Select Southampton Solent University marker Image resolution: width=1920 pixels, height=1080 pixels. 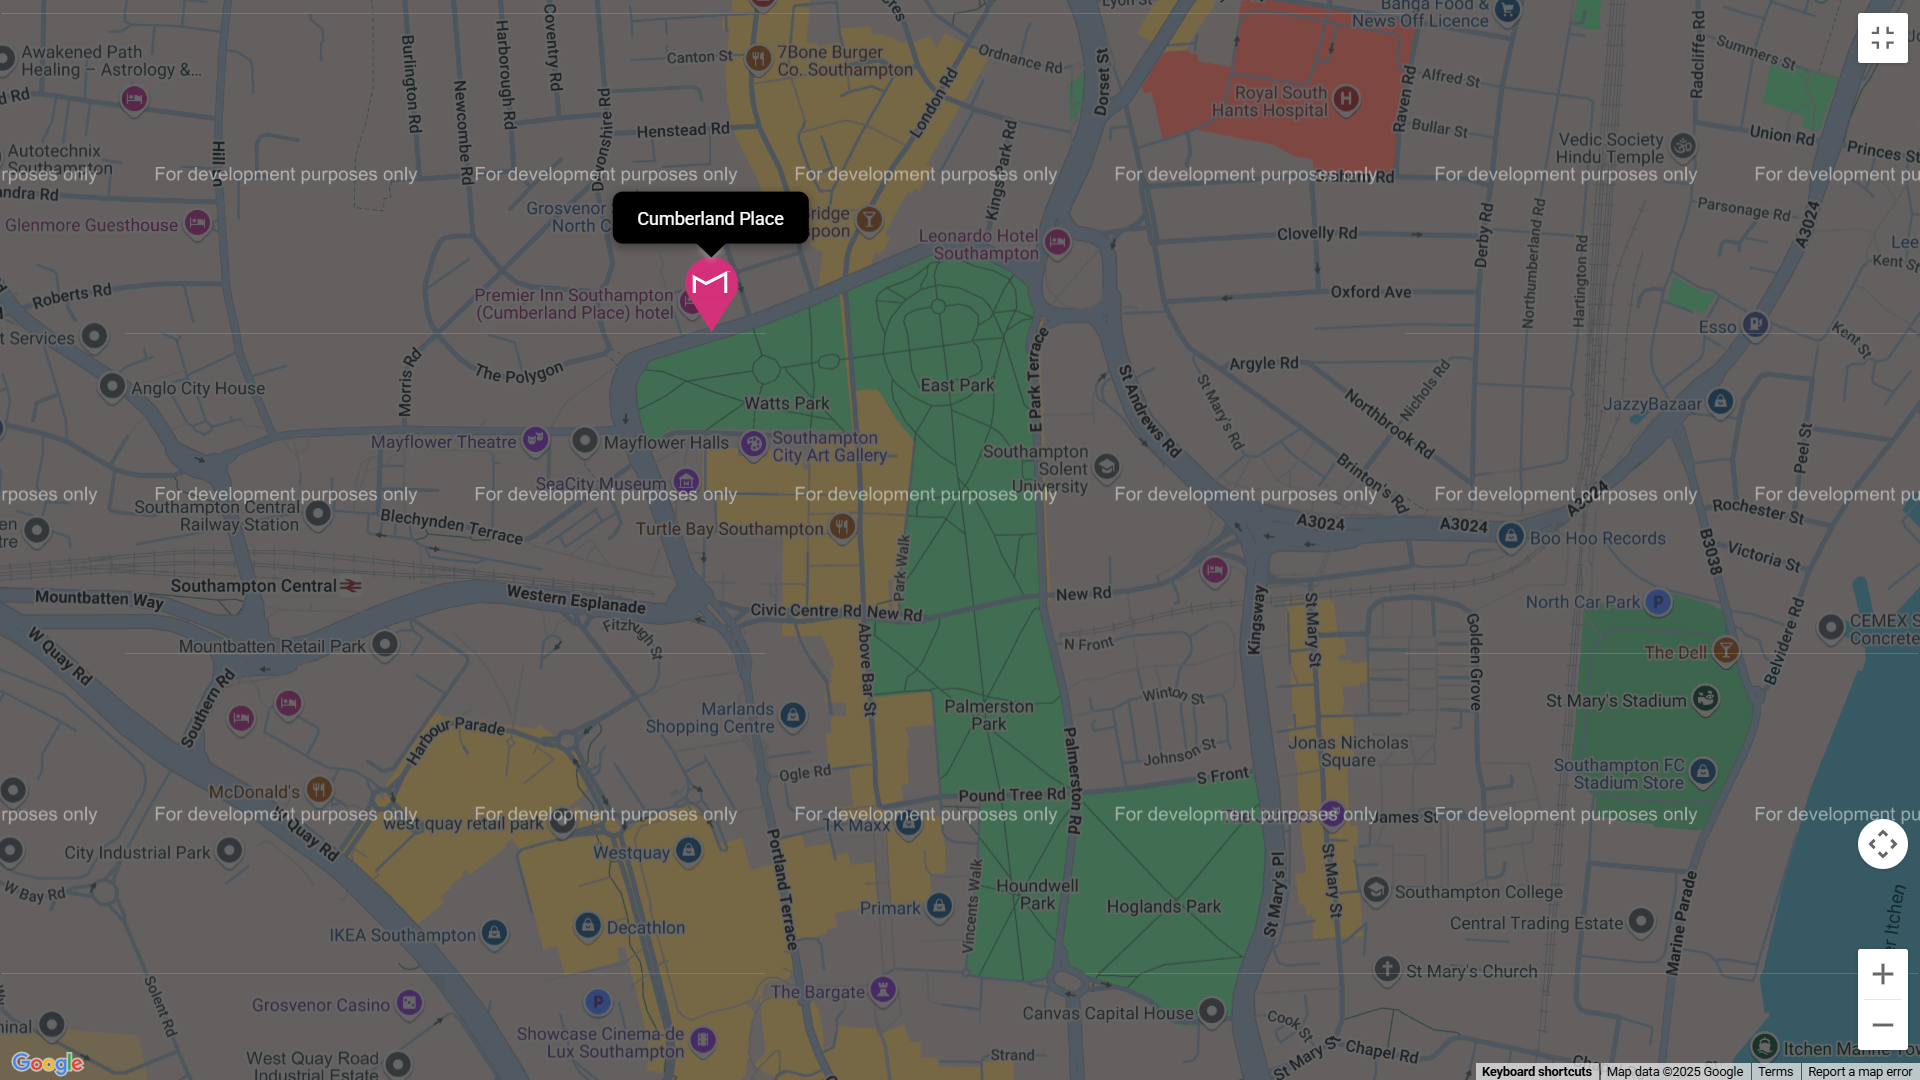[x=1106, y=466]
